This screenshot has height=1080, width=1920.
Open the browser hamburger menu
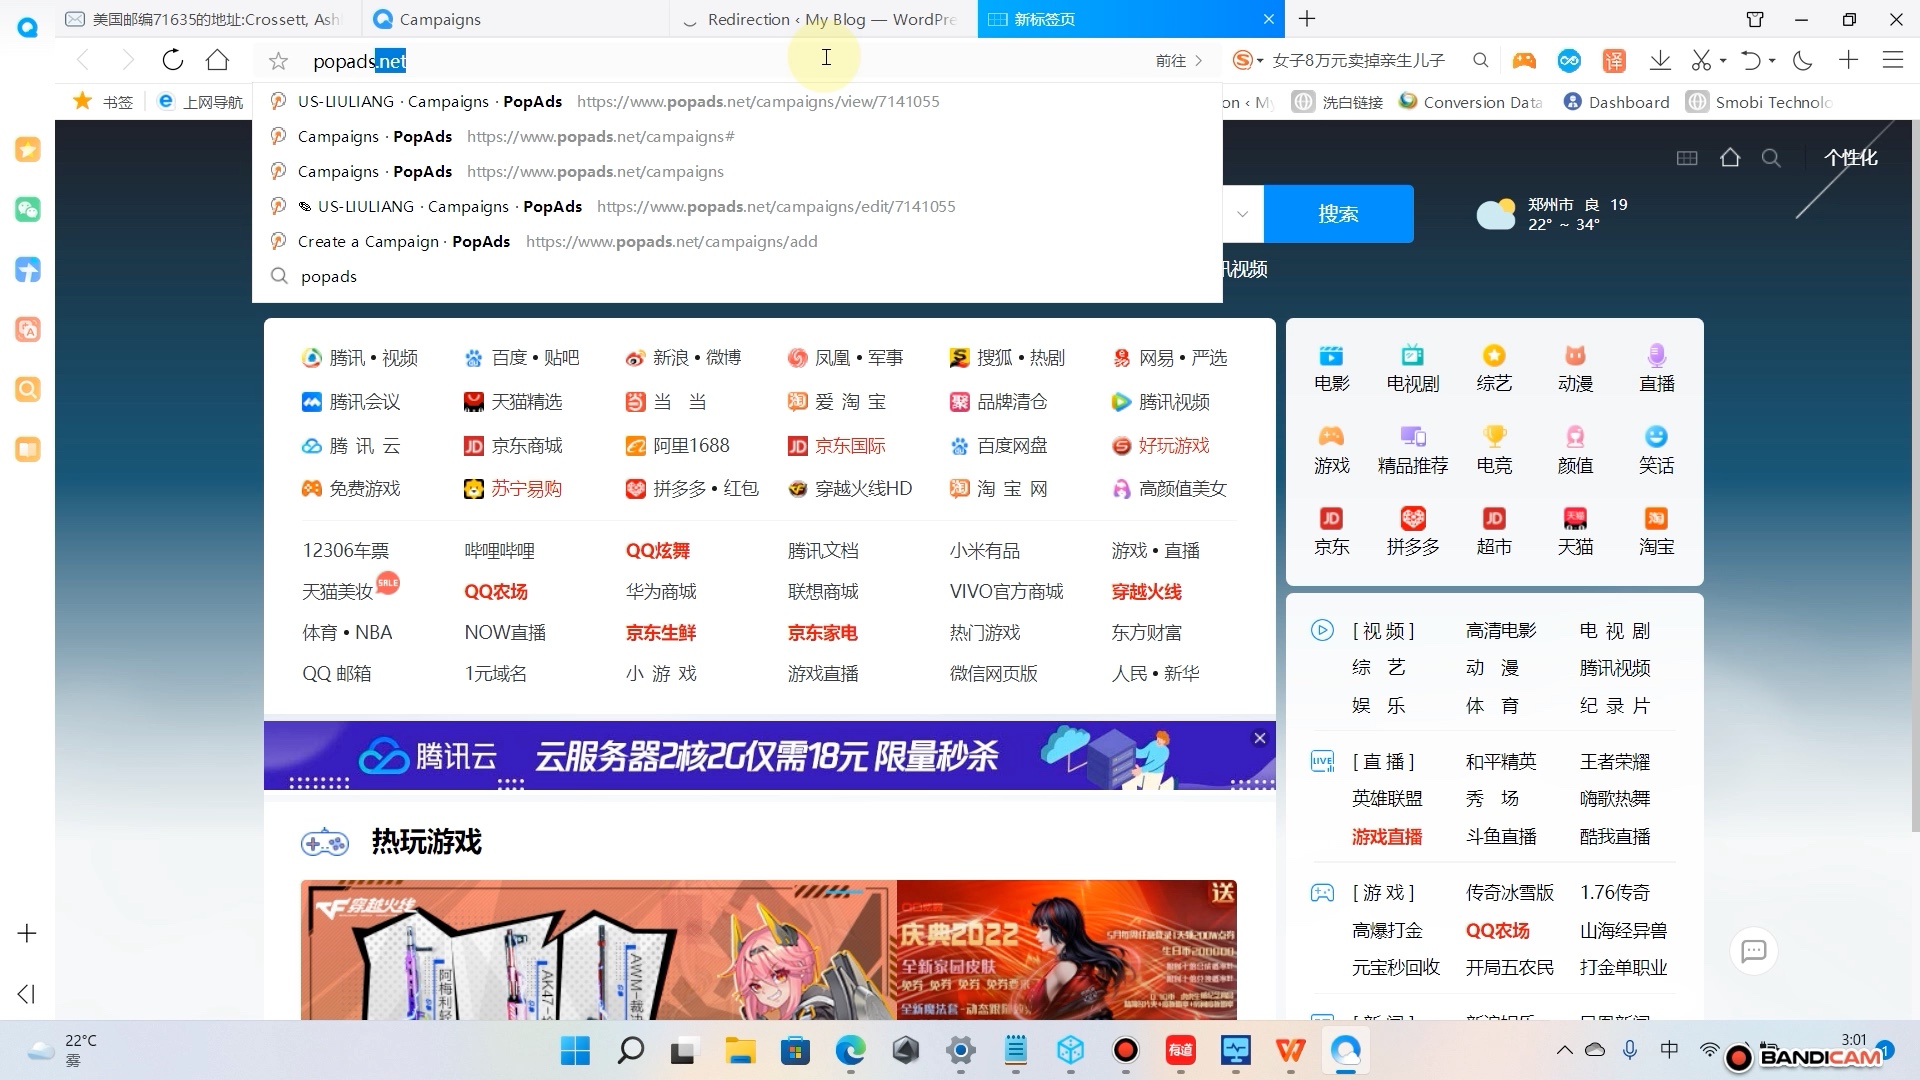(x=1892, y=60)
